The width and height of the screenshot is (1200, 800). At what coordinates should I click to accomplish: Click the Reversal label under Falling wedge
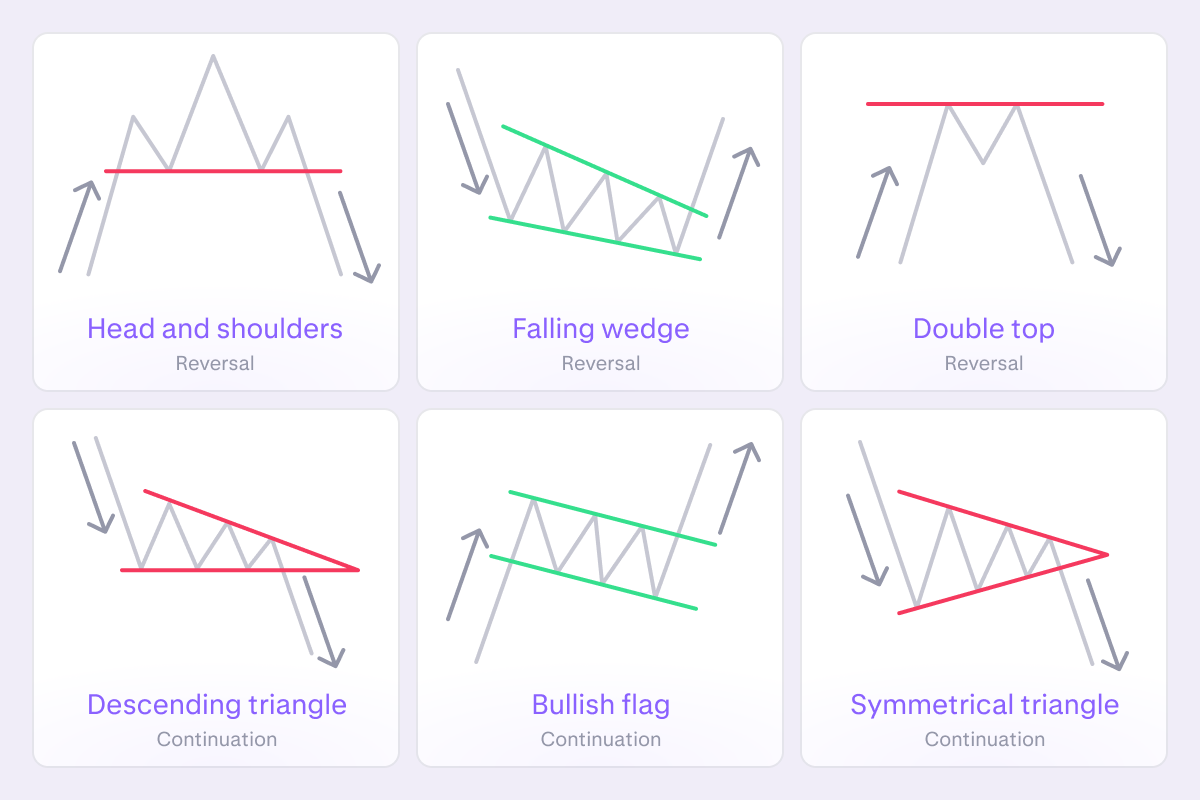(x=600, y=363)
